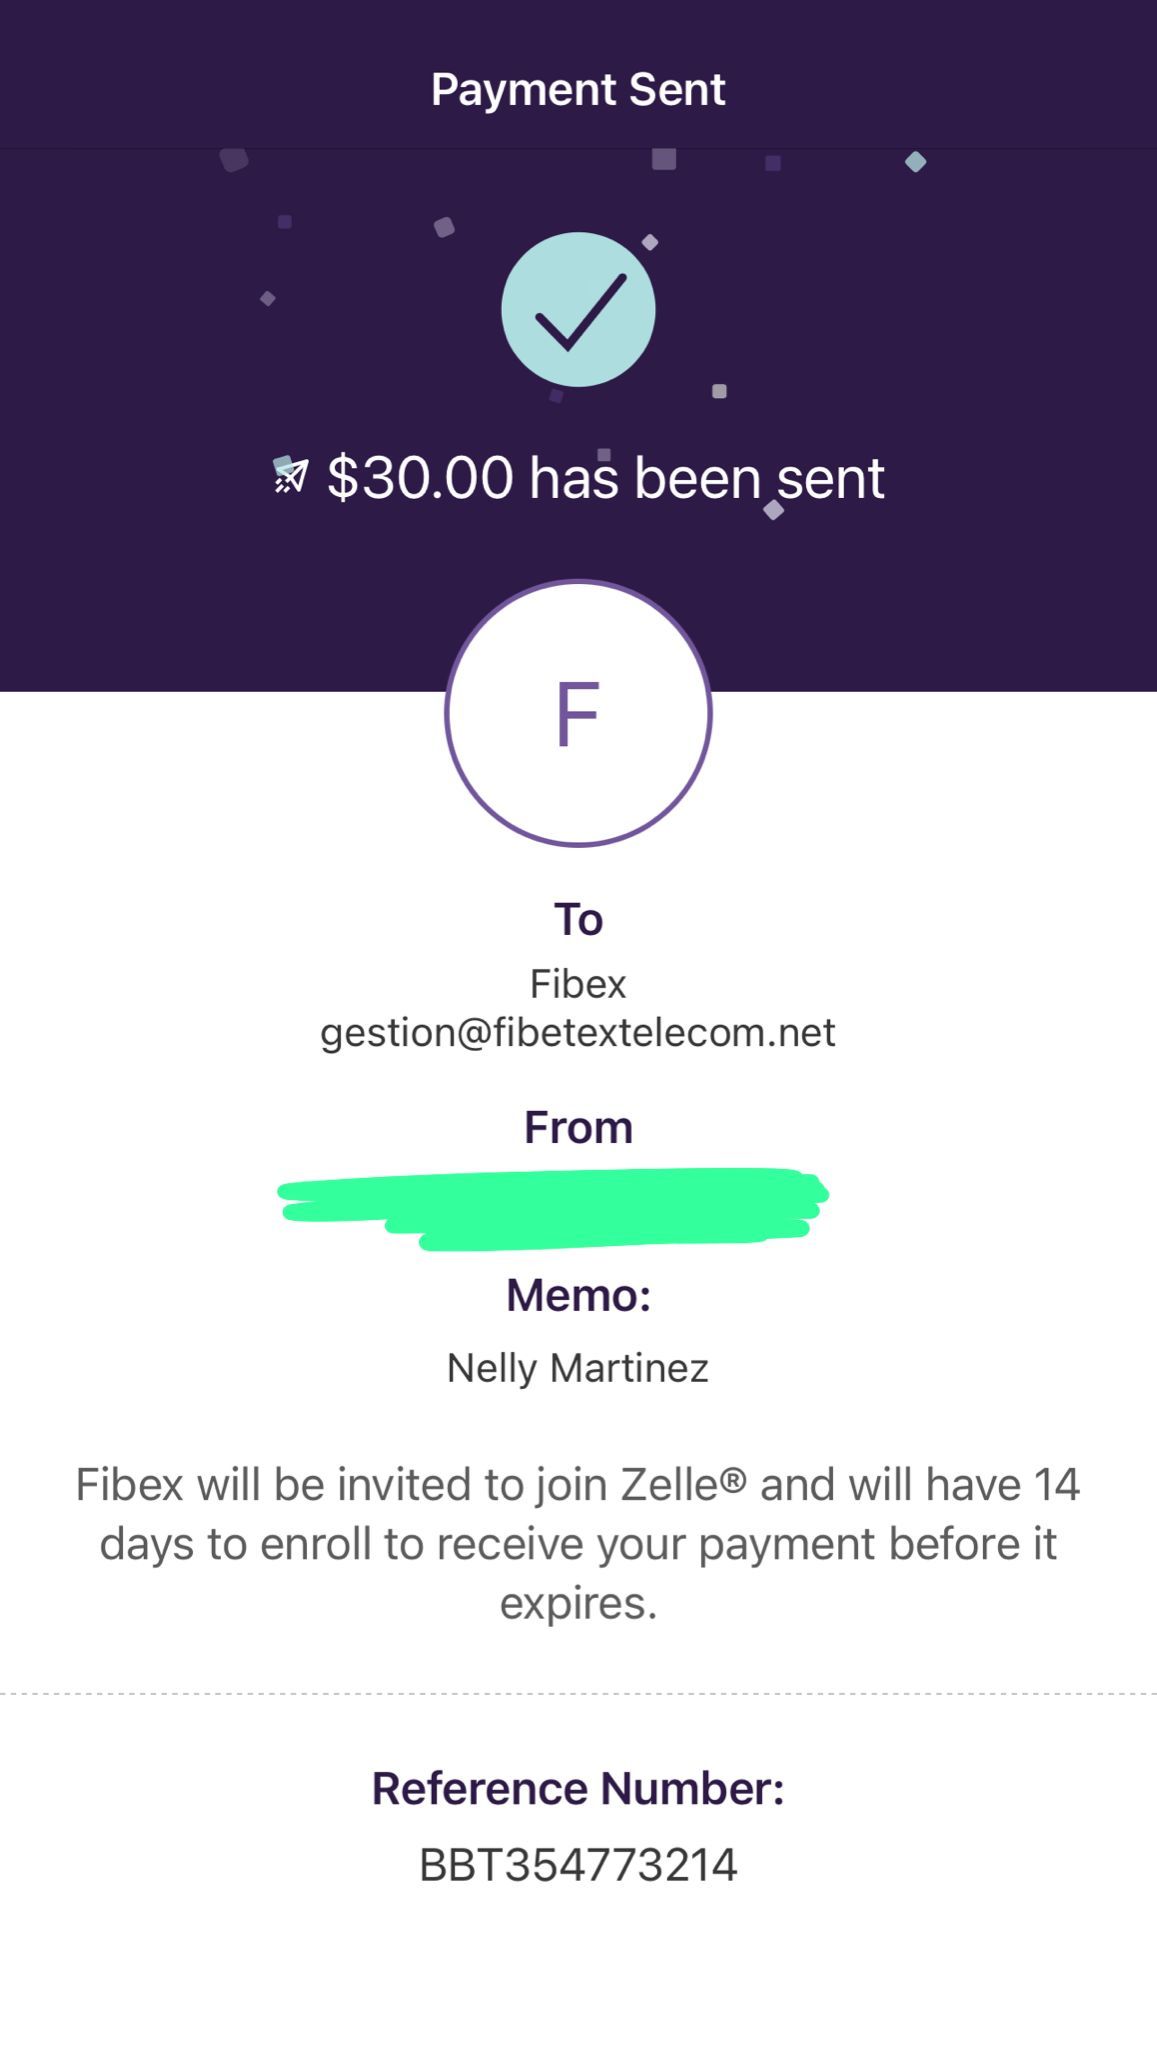1157x2048 pixels.
Task: Select the Nelly Martinez memo text
Action: pos(578,1368)
